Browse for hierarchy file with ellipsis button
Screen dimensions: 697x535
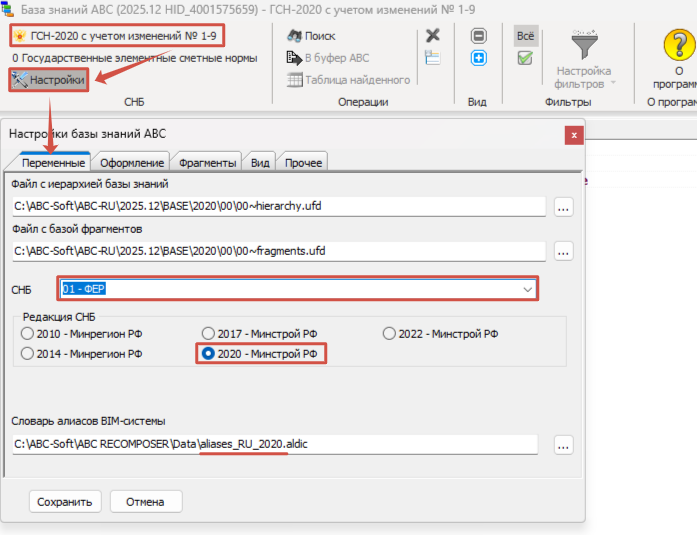tap(563, 208)
